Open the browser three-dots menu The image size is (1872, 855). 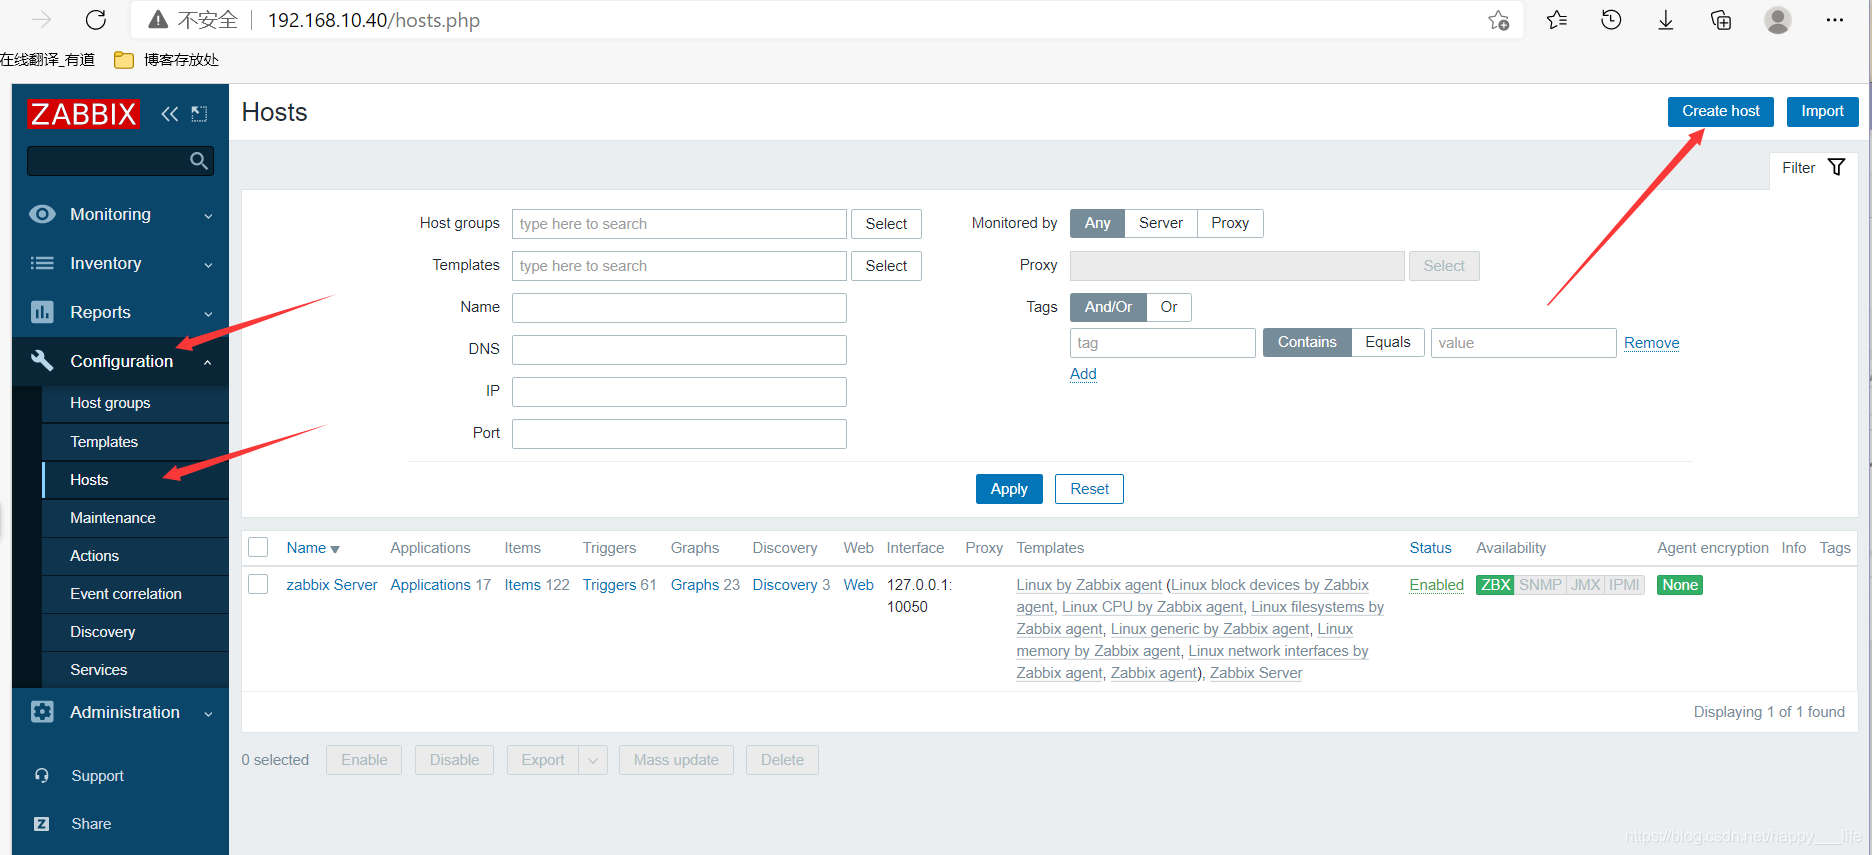[x=1835, y=20]
